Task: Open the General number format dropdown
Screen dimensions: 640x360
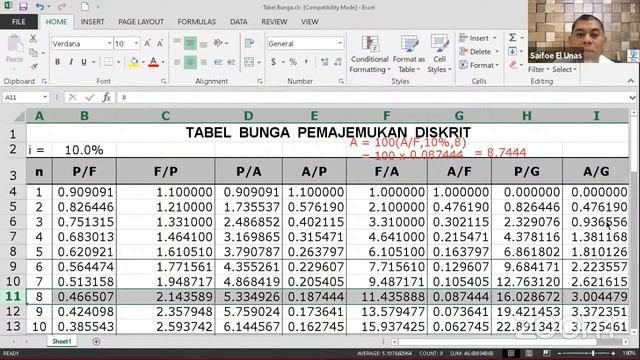Action: 340,43
